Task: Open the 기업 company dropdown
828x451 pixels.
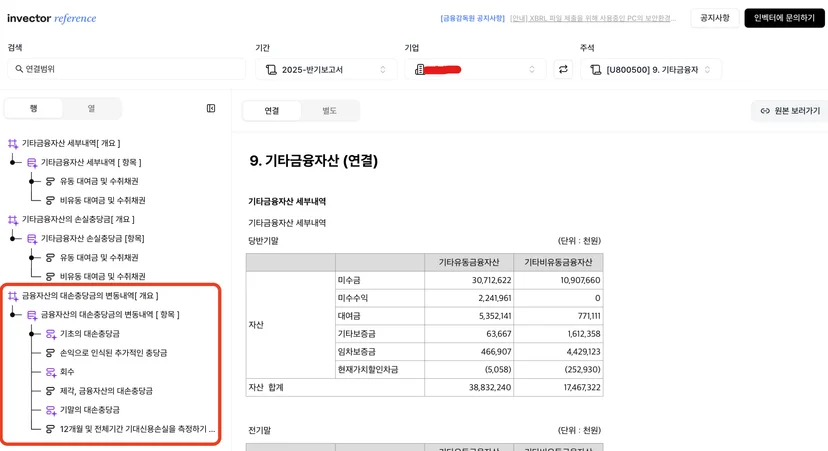Action: pos(475,70)
